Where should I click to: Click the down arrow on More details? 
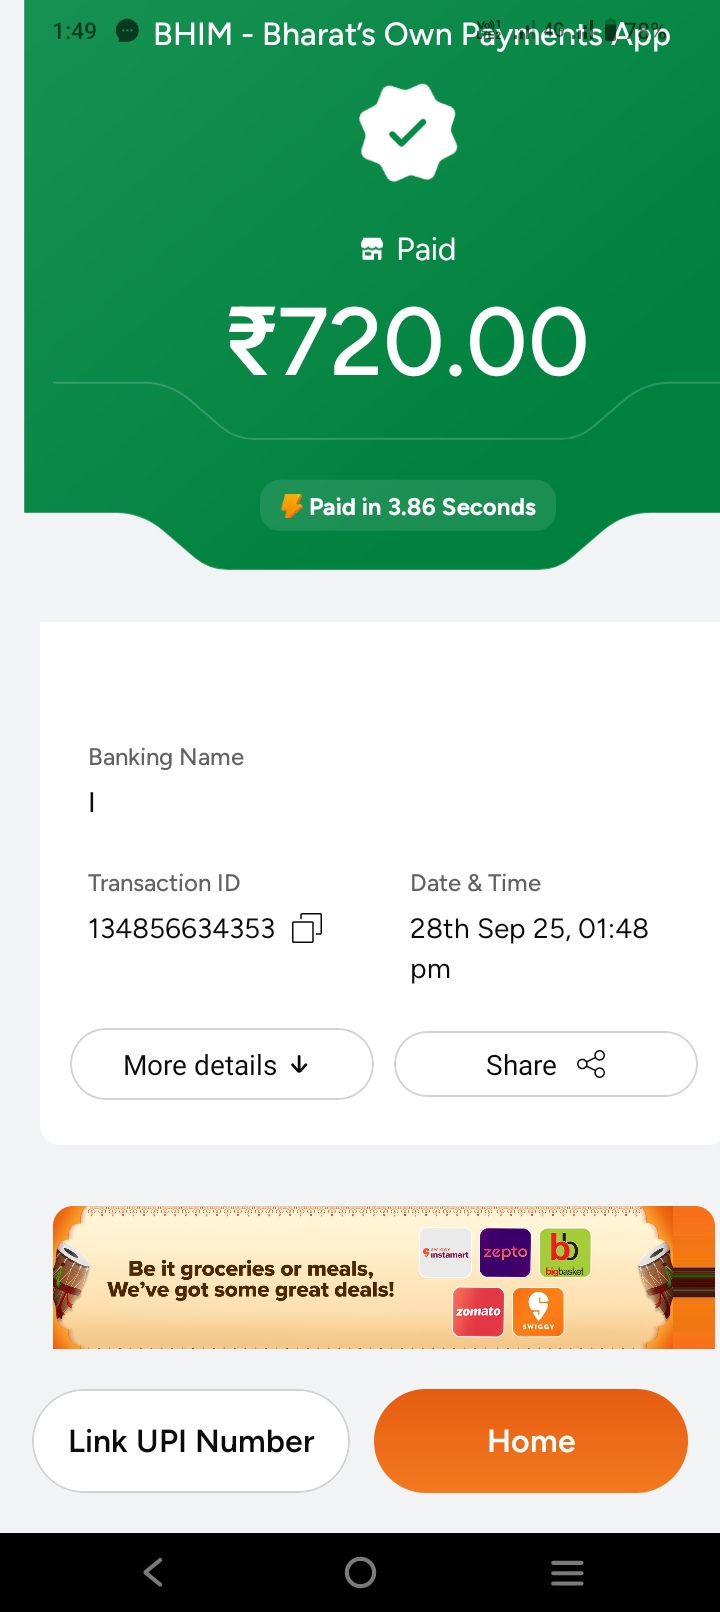coord(299,1065)
